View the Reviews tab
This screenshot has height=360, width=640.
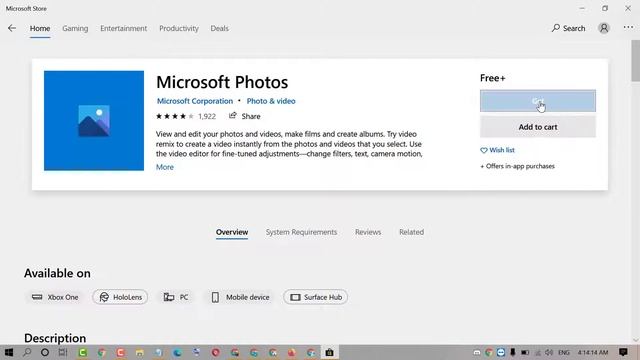click(368, 232)
